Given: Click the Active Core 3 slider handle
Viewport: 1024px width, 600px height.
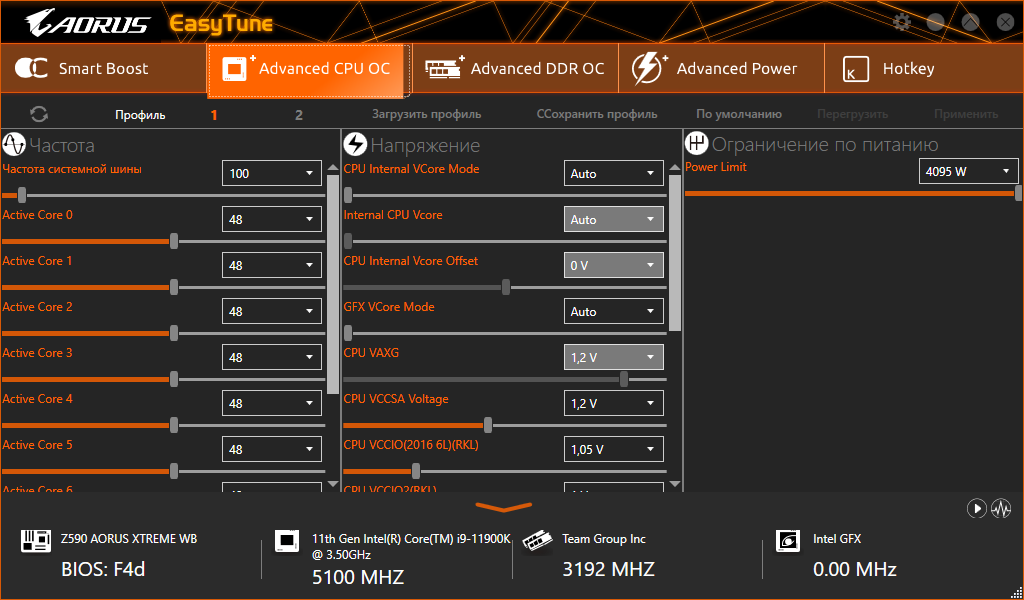Looking at the screenshot, I should pyautogui.click(x=174, y=379).
